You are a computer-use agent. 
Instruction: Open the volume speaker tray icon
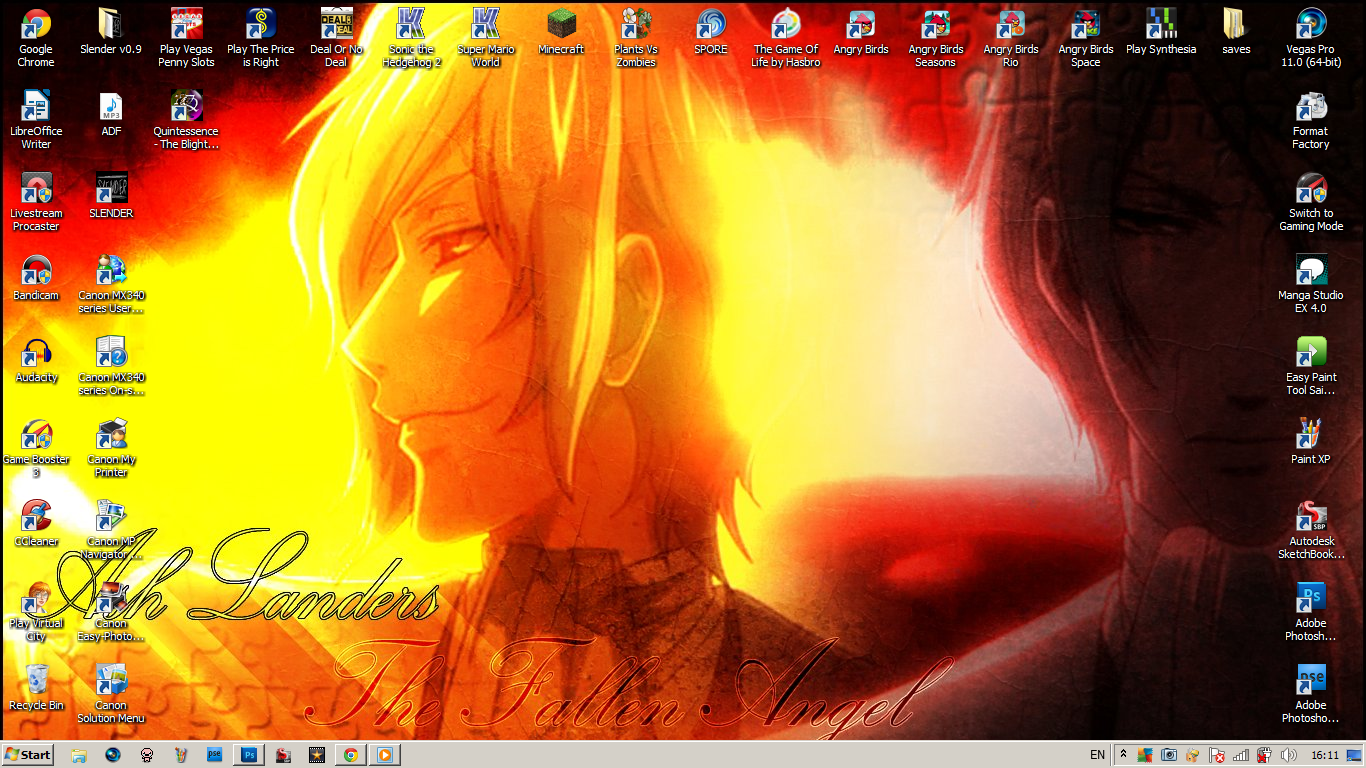(1288, 755)
